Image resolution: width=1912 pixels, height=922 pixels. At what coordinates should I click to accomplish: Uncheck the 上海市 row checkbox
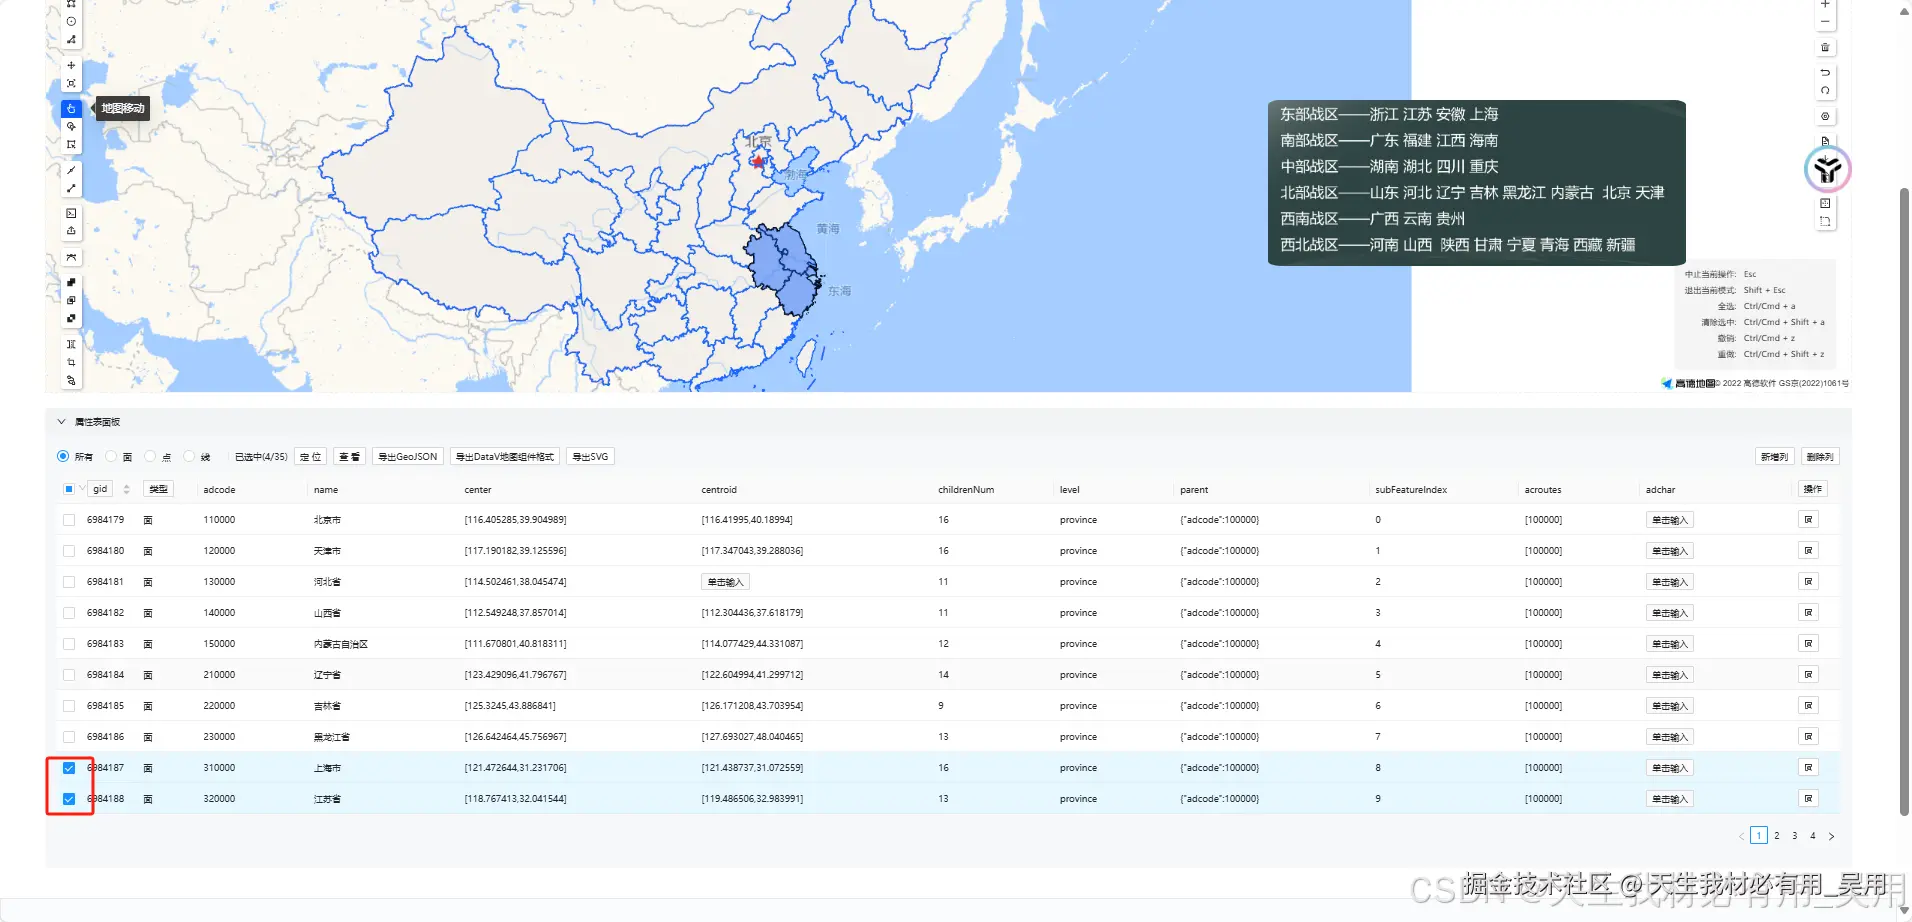pyautogui.click(x=68, y=768)
